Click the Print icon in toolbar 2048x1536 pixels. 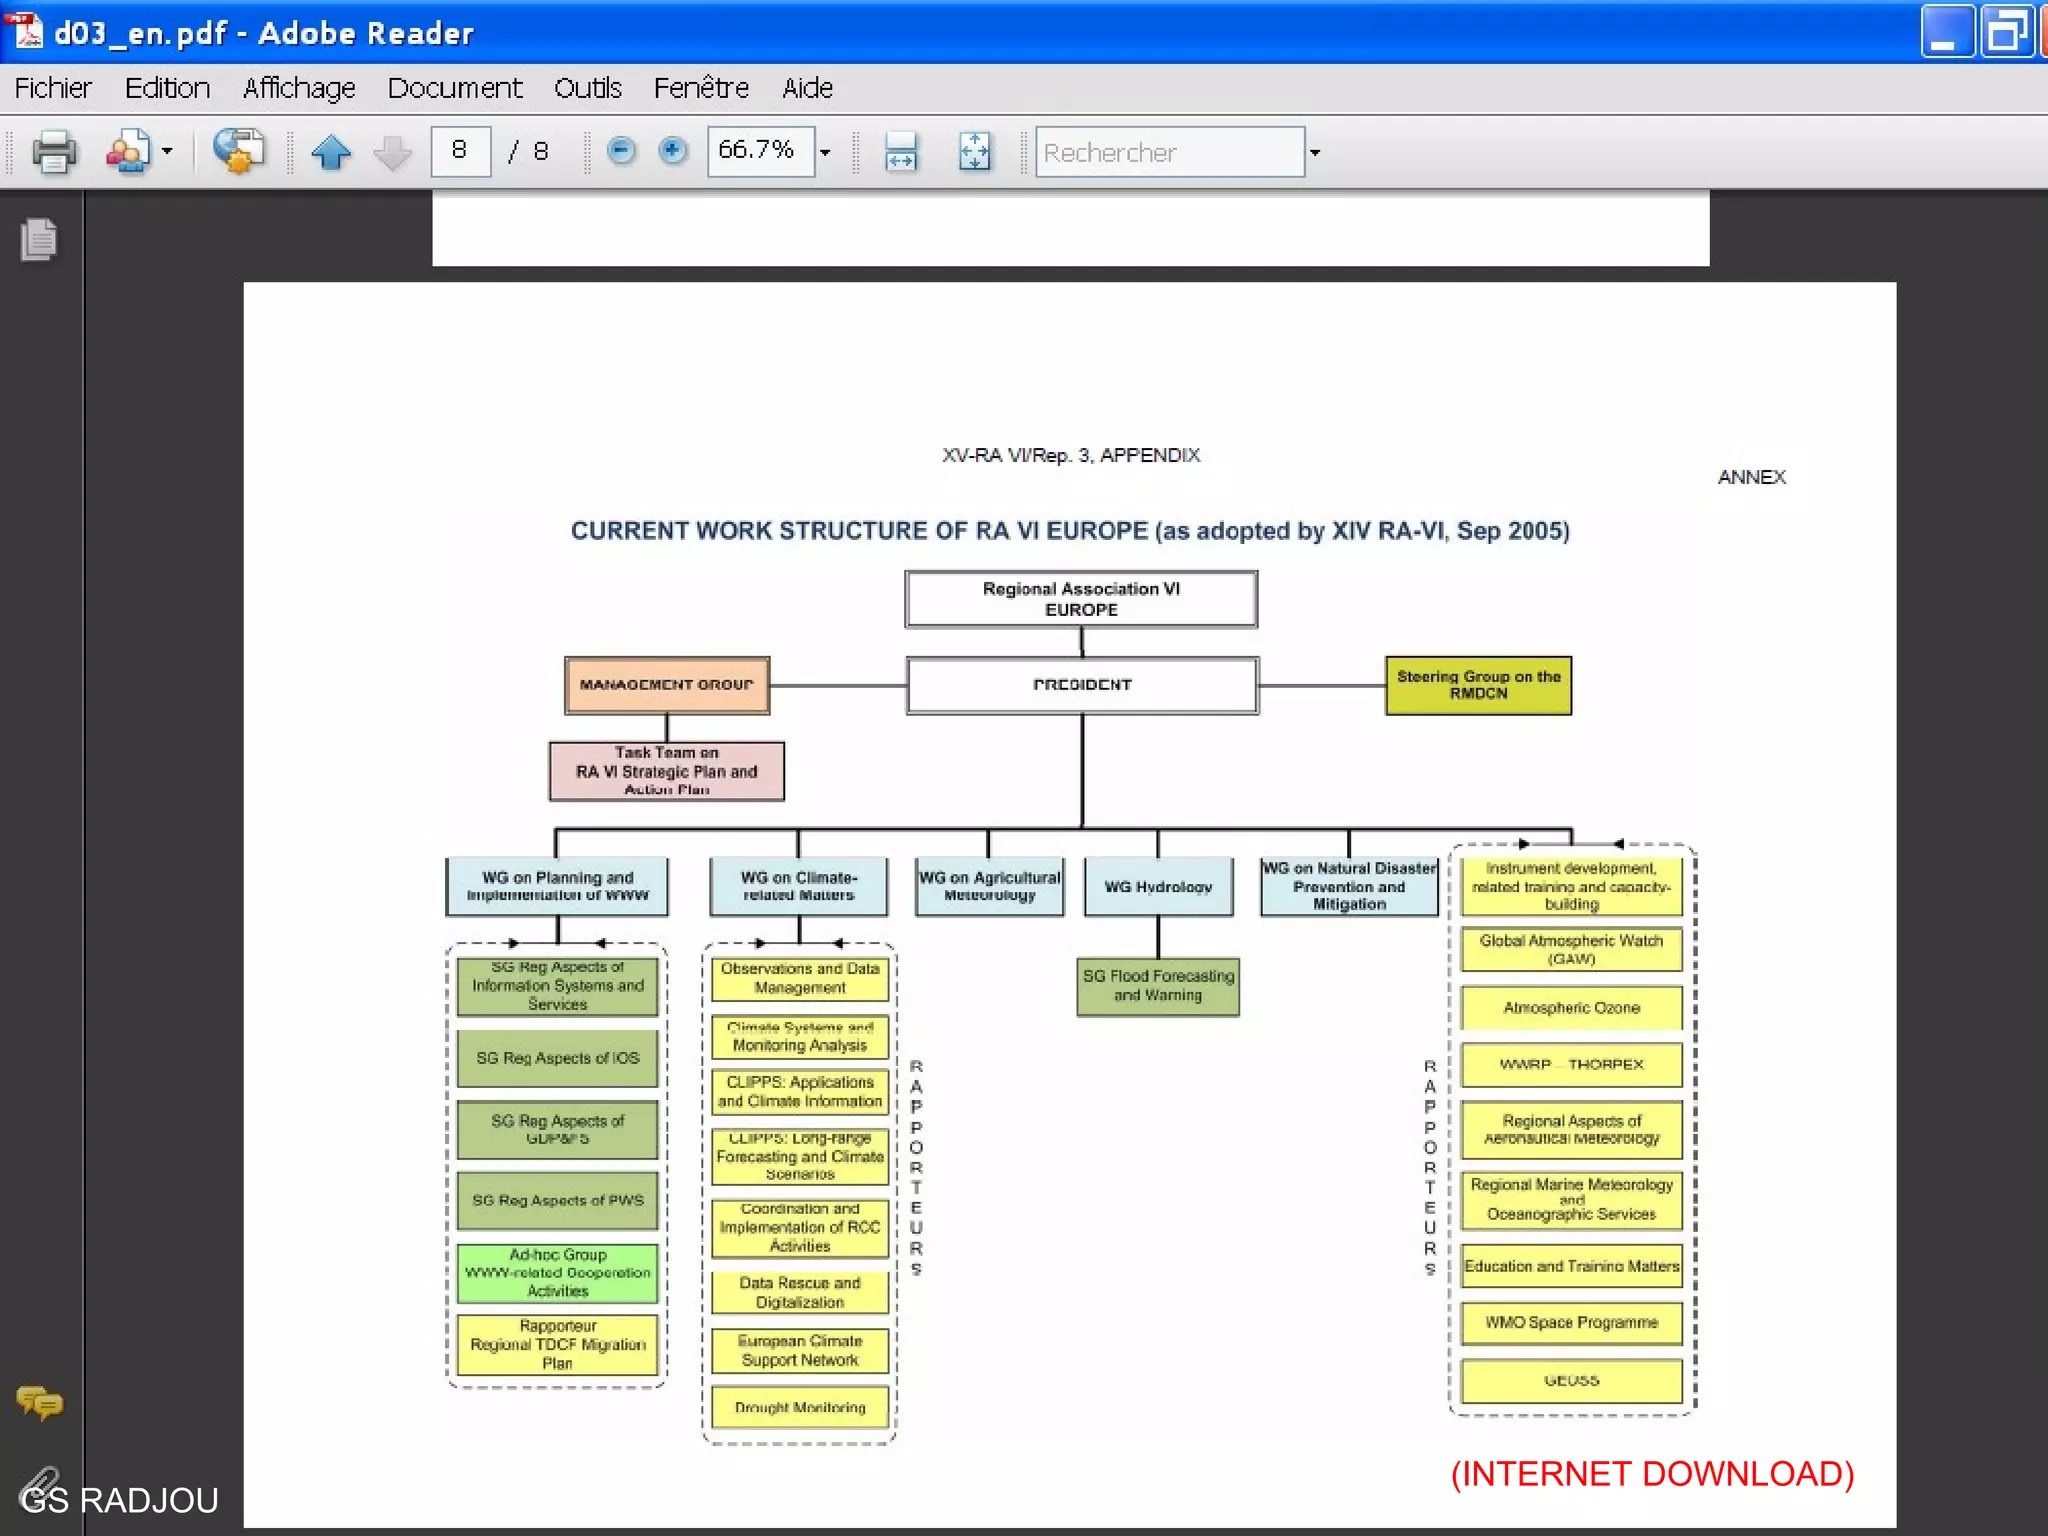[x=54, y=152]
